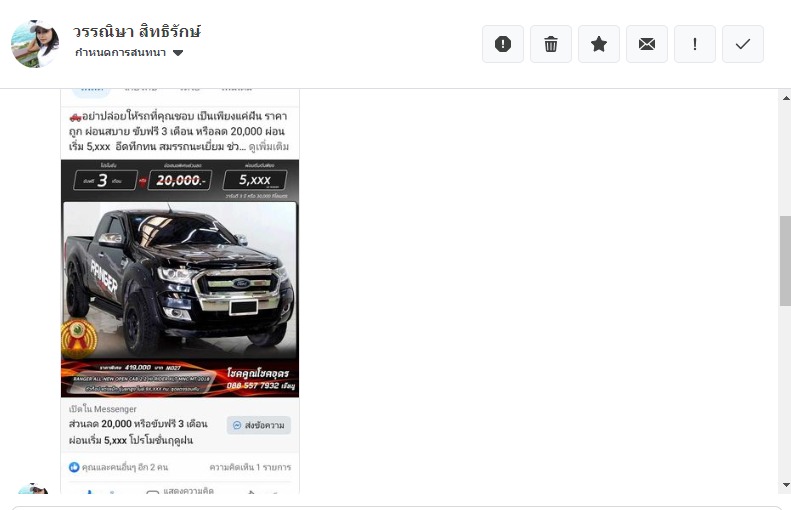The width and height of the screenshot is (791, 510).
Task: Click ad headline ส่วนลด 20,000 หรือขับฟรี 3 เดือน
Action: (138, 424)
